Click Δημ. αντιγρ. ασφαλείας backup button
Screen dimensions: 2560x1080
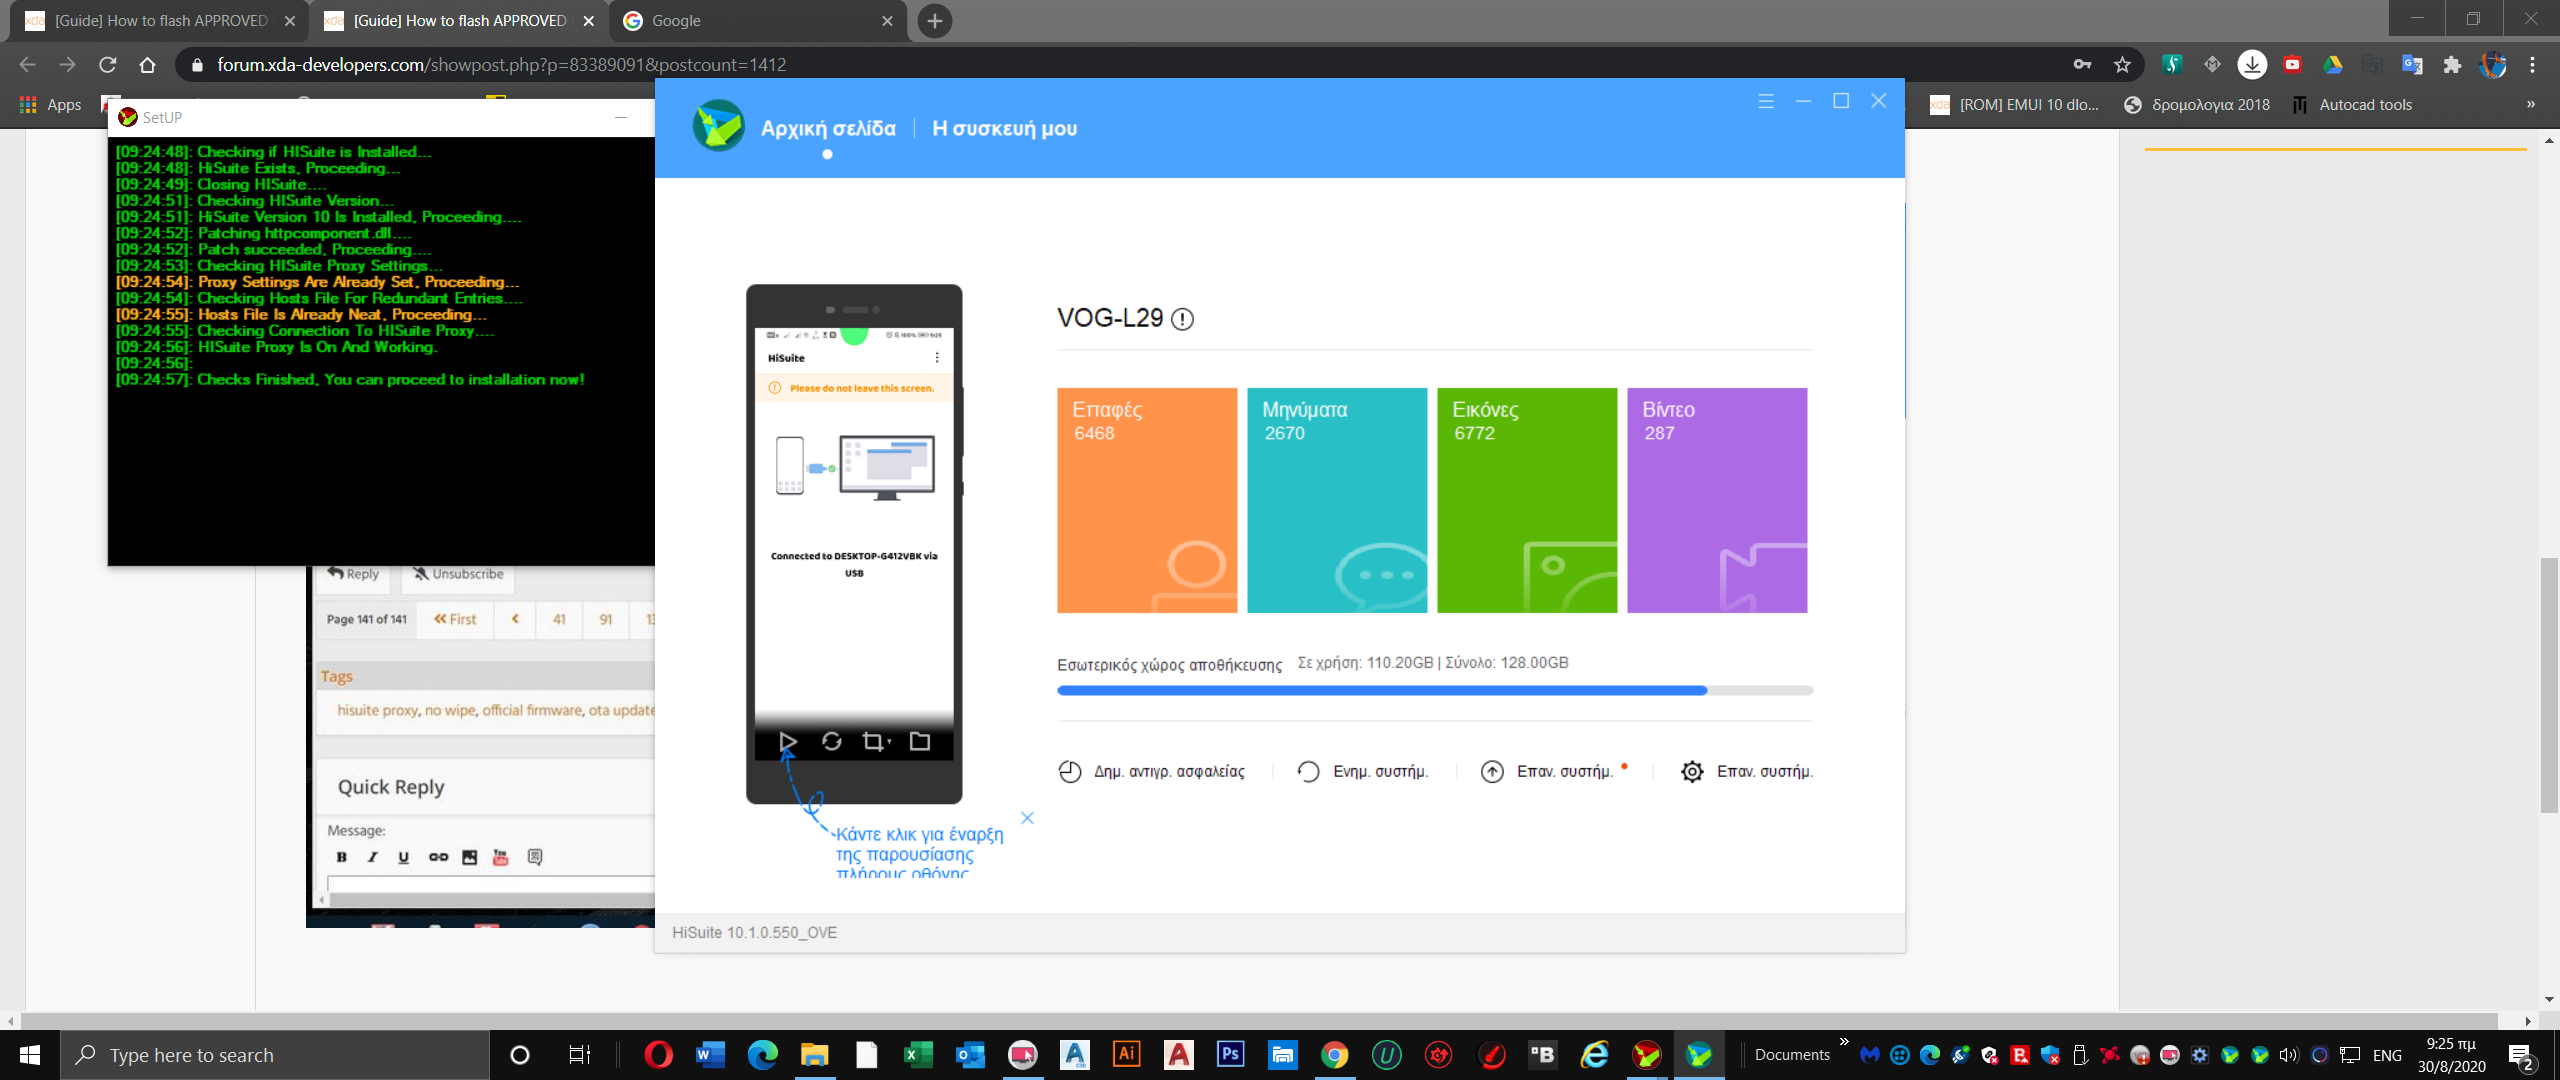[1151, 771]
